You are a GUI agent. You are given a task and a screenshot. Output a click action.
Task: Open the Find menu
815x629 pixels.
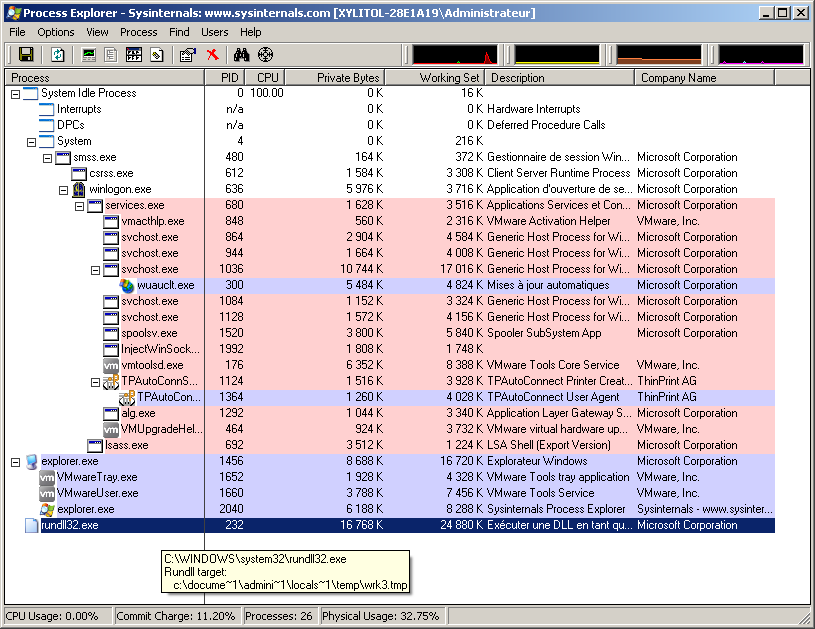[x=179, y=32]
